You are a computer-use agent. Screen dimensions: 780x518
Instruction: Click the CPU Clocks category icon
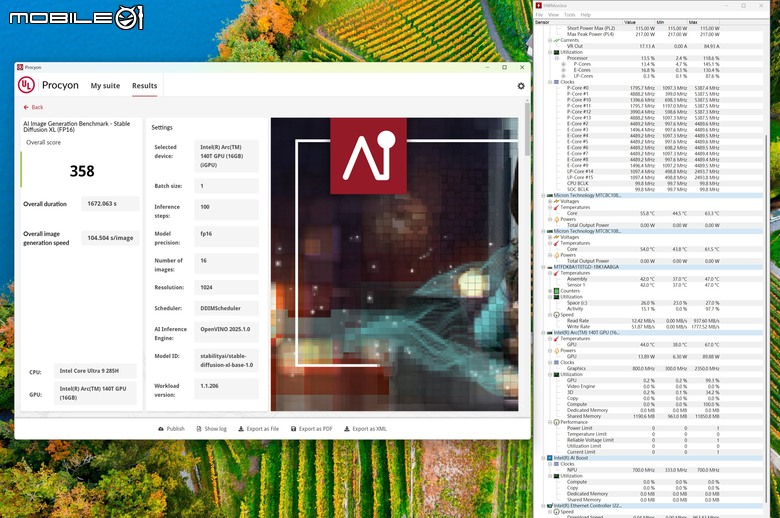[x=557, y=82]
